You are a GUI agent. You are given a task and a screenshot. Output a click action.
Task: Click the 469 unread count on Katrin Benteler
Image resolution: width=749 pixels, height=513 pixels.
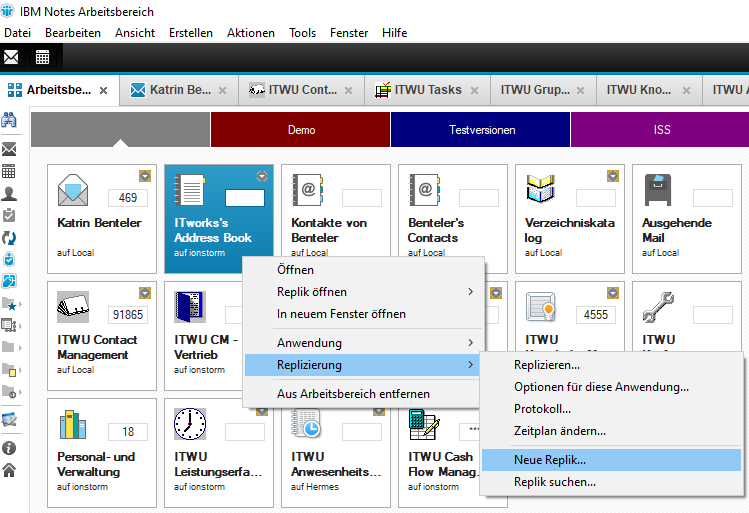tap(128, 197)
